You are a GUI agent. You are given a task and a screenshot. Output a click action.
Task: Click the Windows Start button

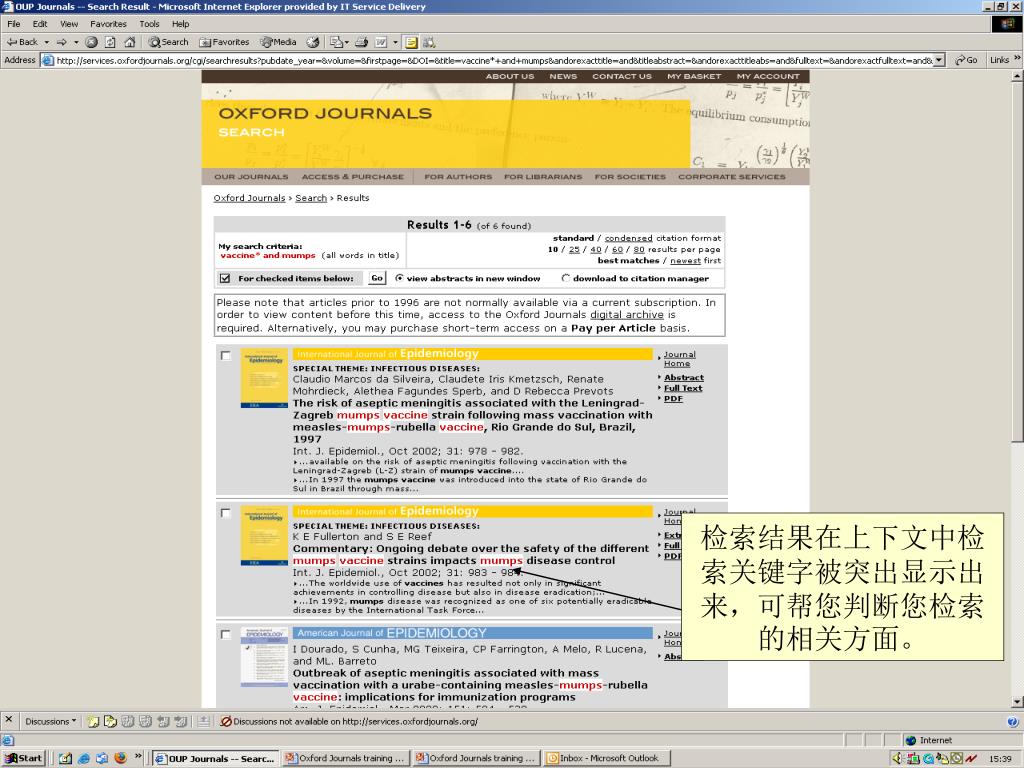[23, 758]
